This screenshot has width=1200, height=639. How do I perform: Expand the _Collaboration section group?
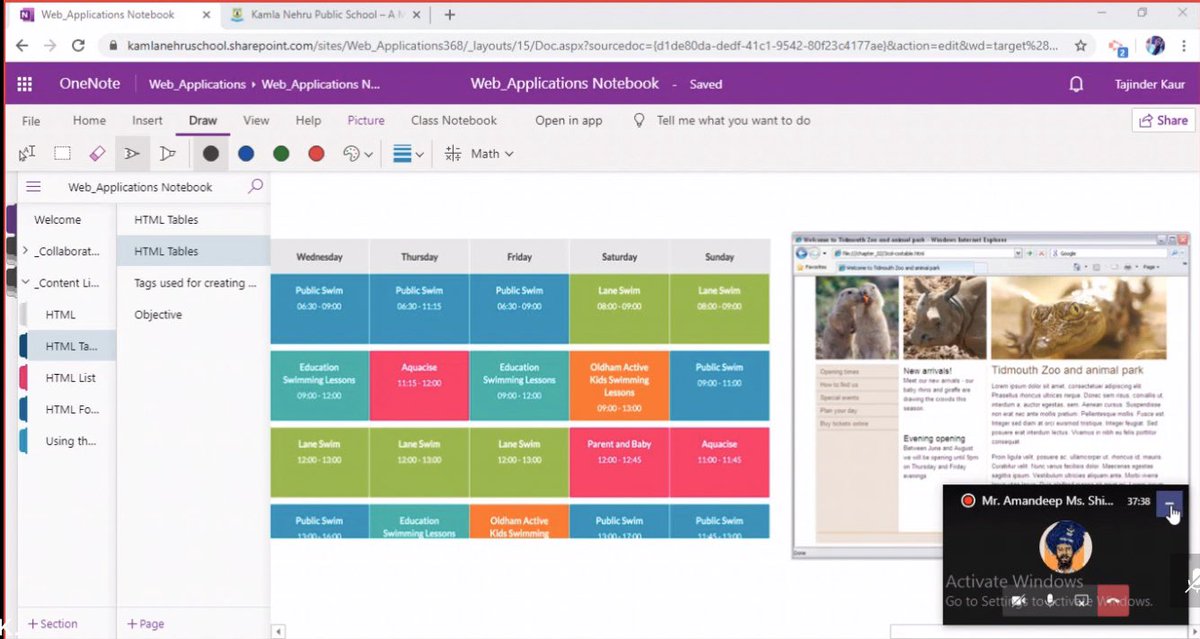(x=25, y=251)
